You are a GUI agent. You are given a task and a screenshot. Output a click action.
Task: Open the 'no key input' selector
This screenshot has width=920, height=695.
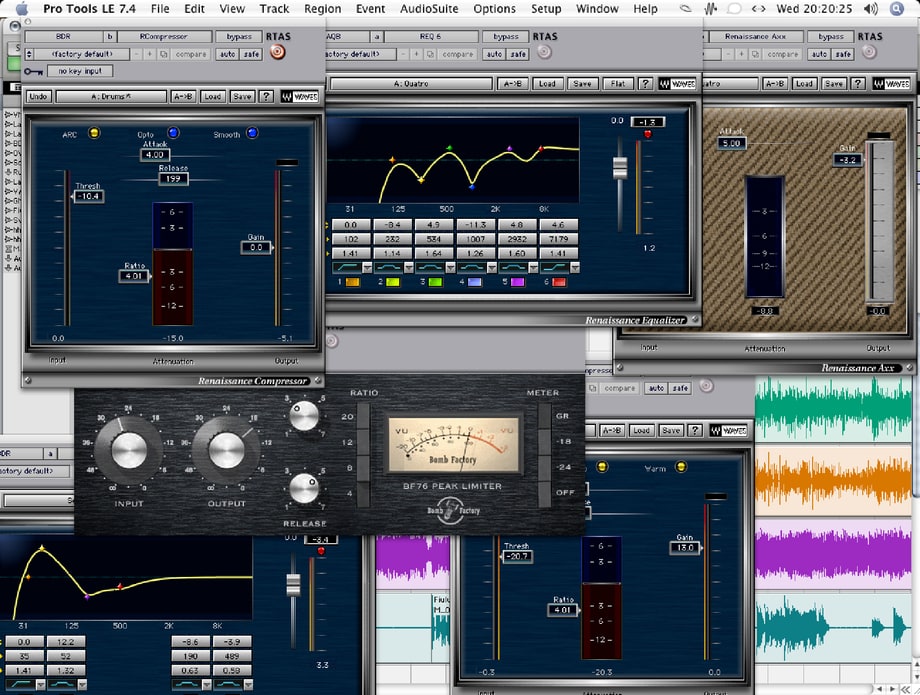[x=80, y=71]
